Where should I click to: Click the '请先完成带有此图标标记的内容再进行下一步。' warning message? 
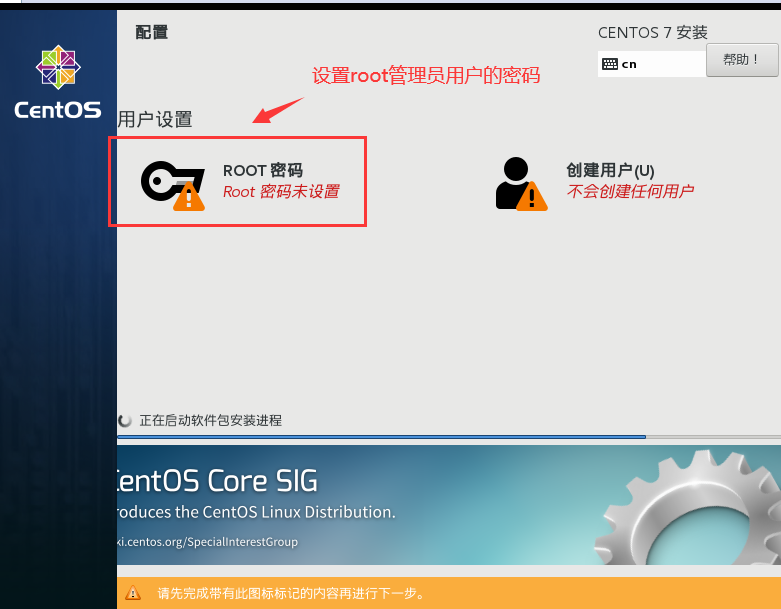(291, 593)
